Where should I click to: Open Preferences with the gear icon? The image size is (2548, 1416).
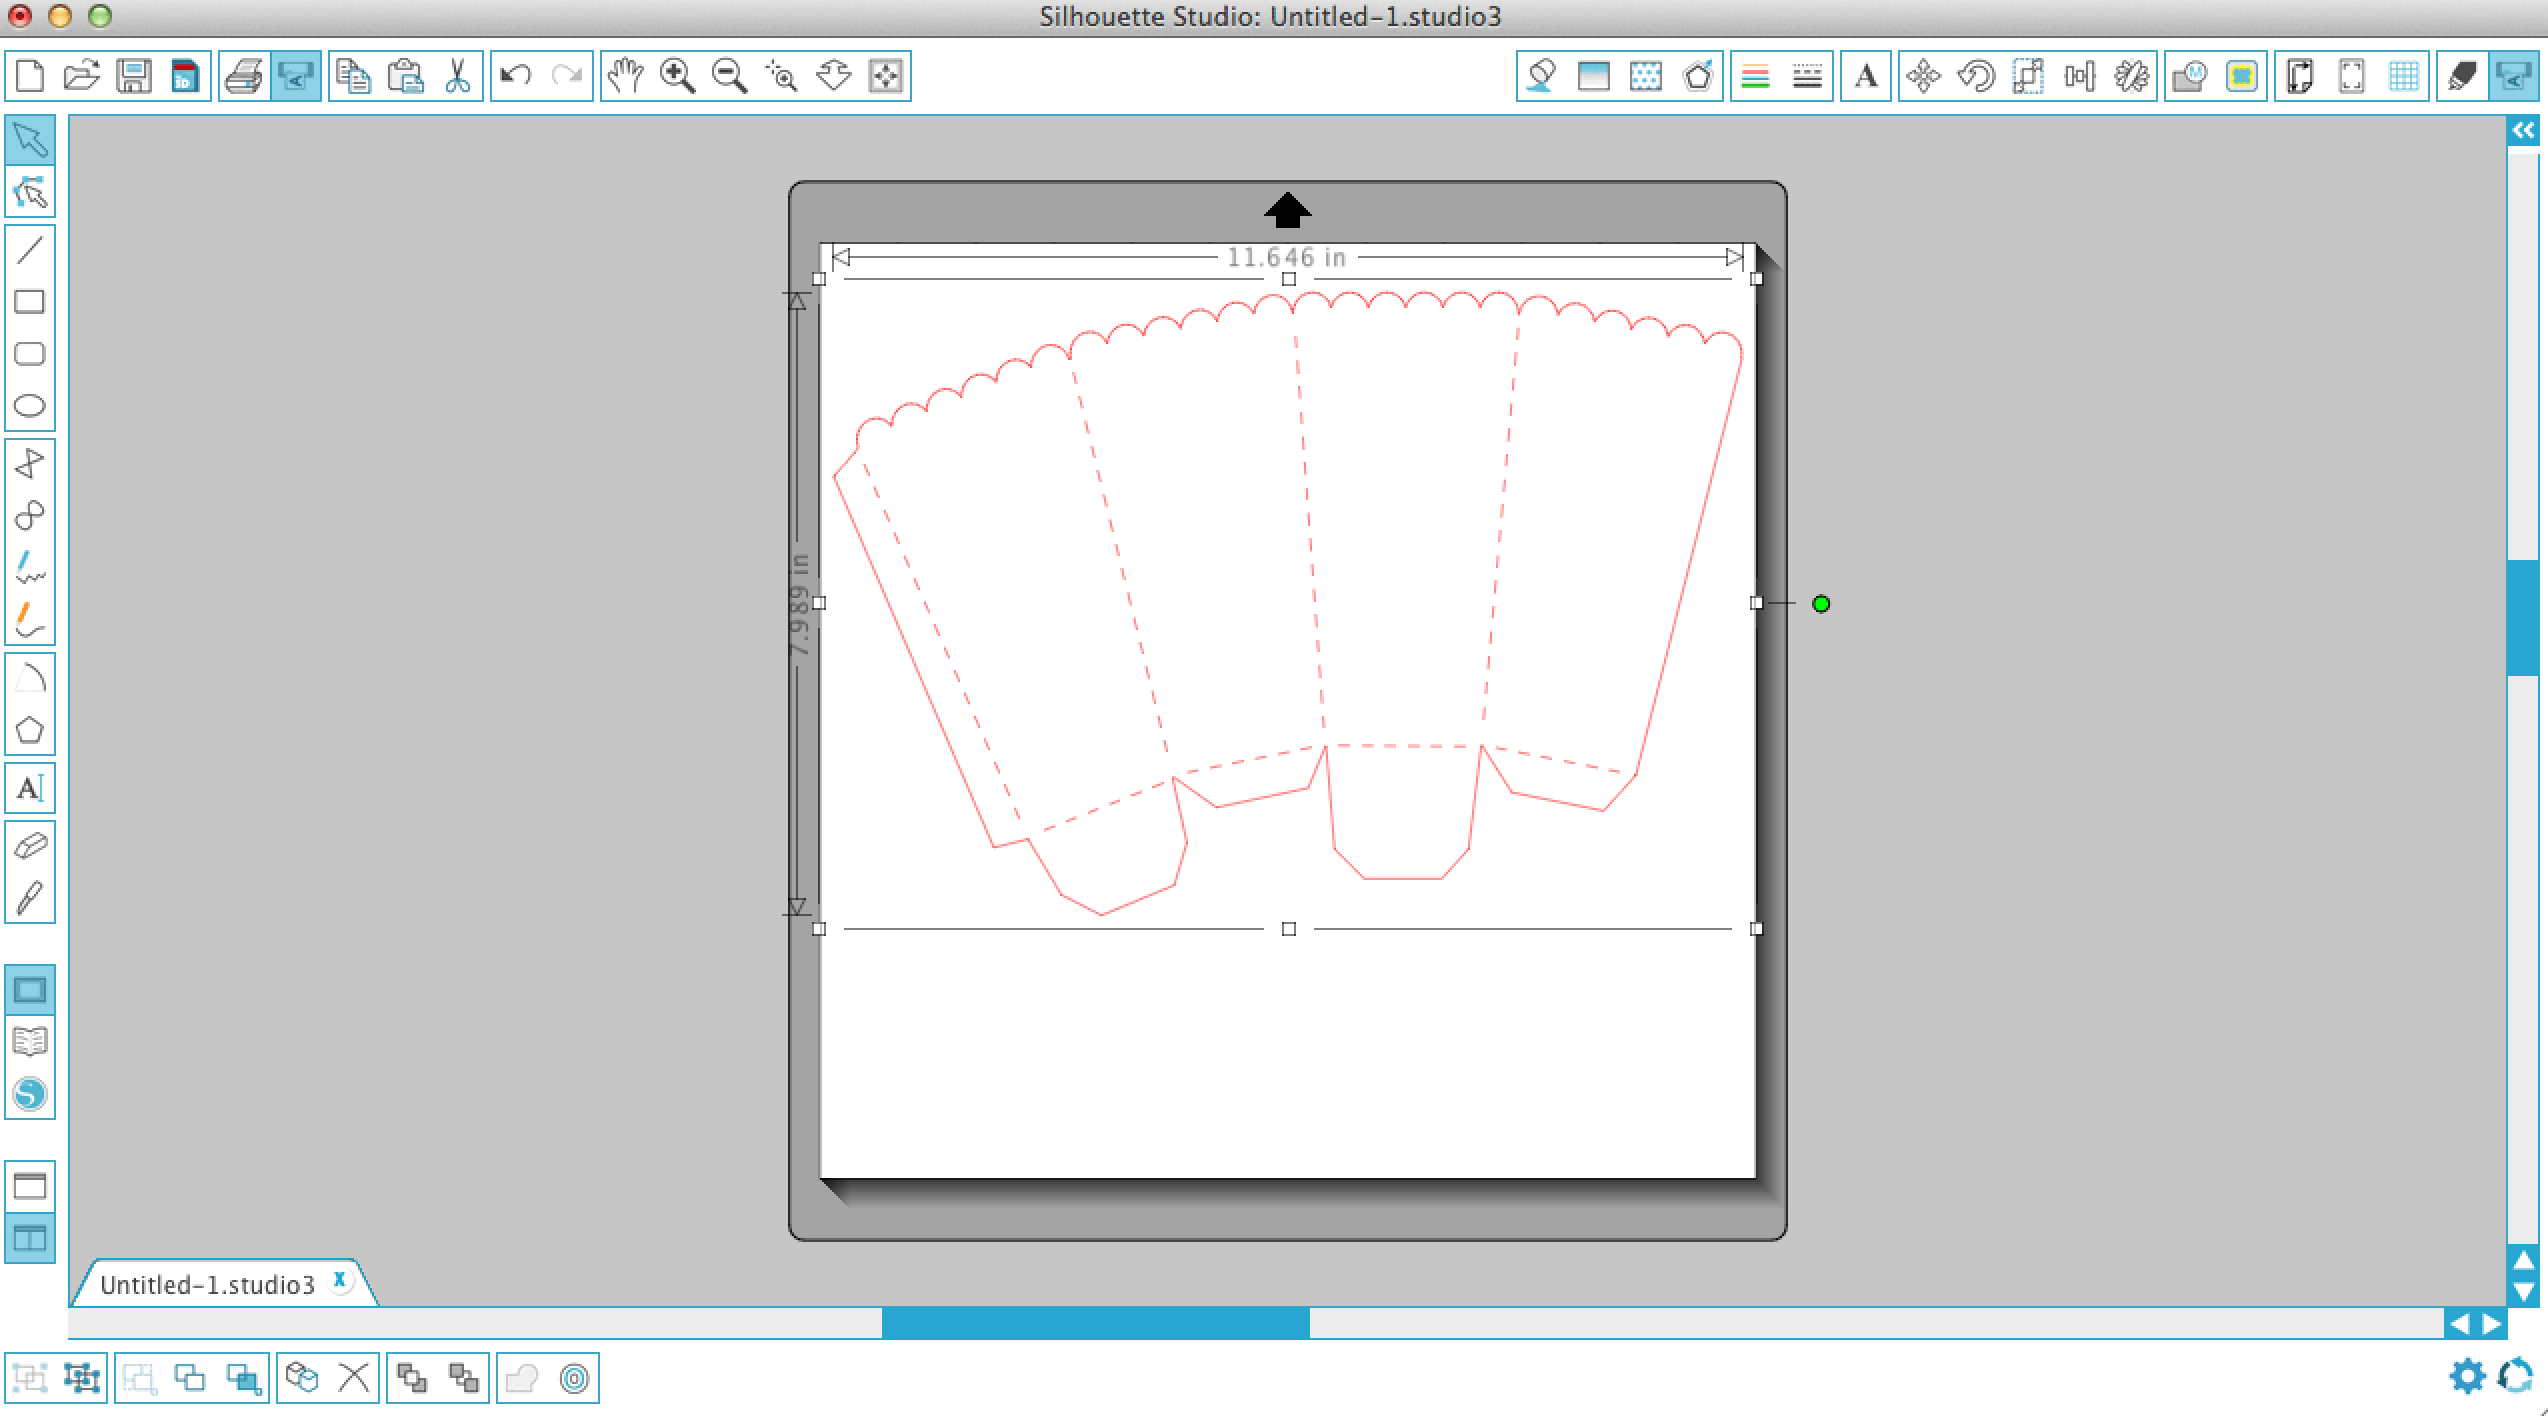click(x=2468, y=1377)
